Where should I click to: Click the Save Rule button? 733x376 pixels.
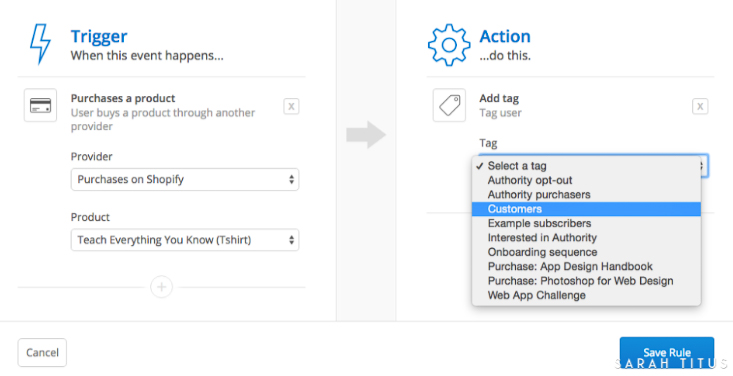(x=667, y=353)
